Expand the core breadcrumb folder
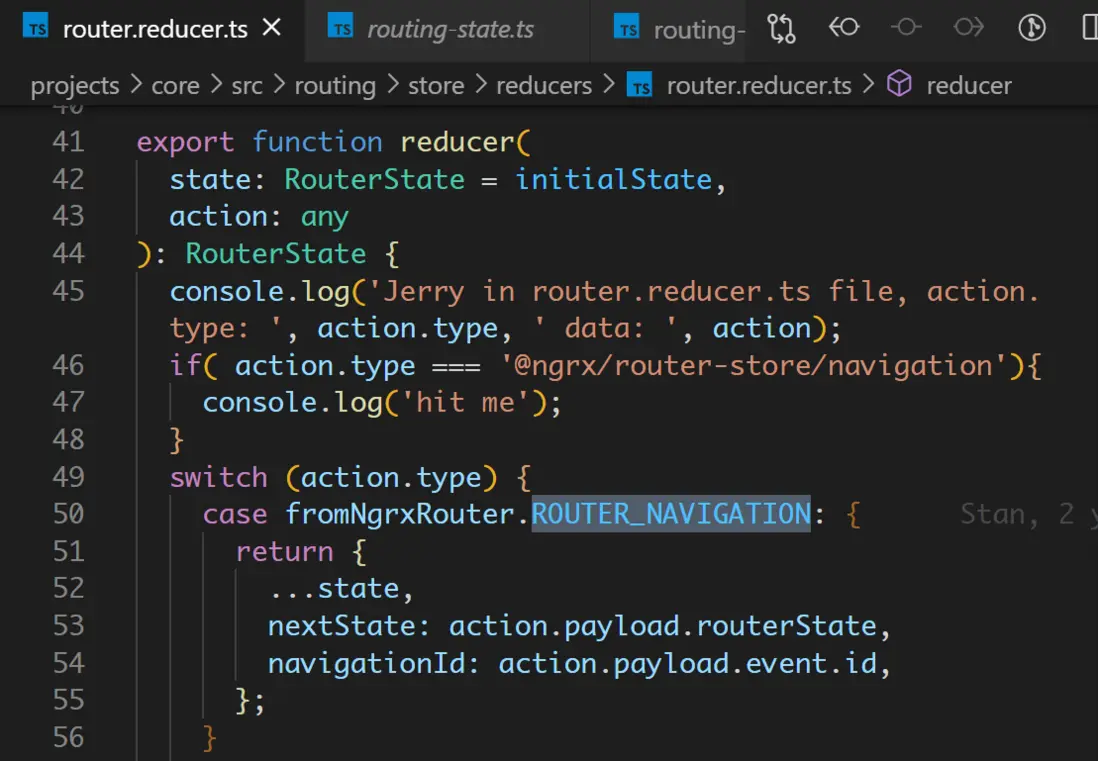Screen dimensions: 1098x761 pyautogui.click(x=175, y=86)
